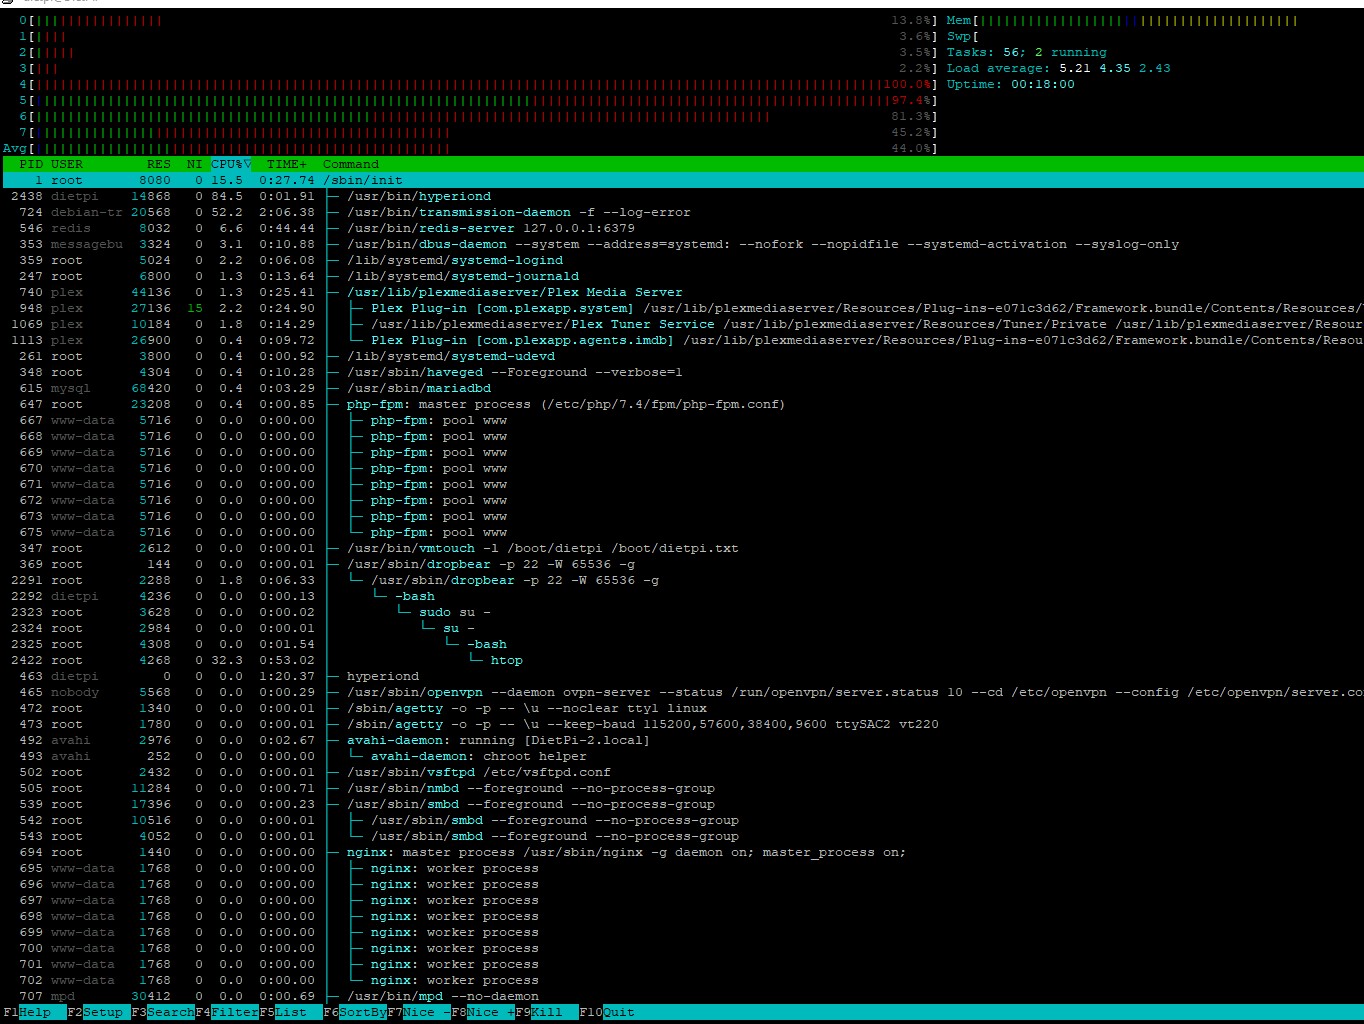Select the Plex Tuner Service row
This screenshot has height=1024, width=1364.
[x=682, y=324]
